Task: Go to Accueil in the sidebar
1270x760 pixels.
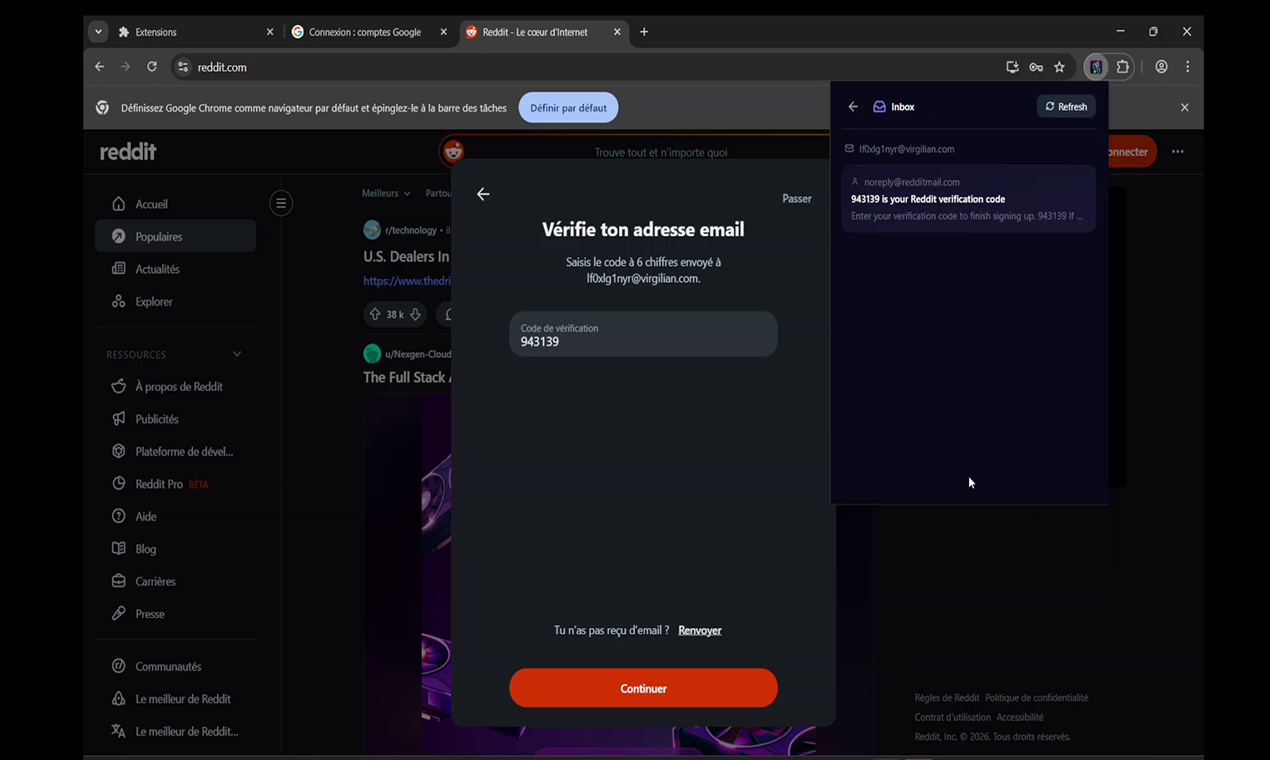Action: [175, 204]
